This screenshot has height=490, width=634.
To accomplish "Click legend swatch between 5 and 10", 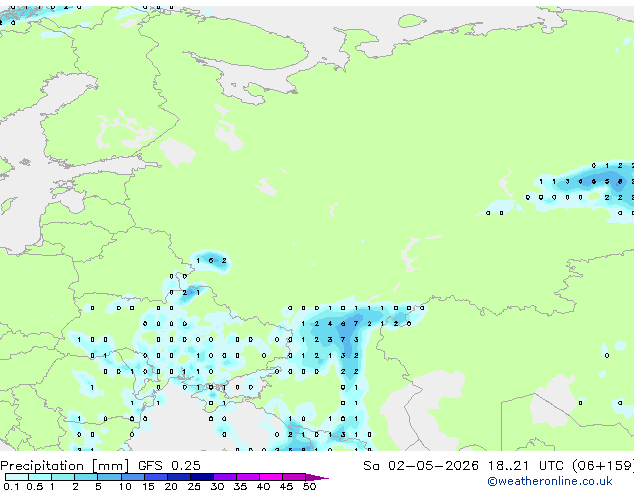I will pos(109,477).
